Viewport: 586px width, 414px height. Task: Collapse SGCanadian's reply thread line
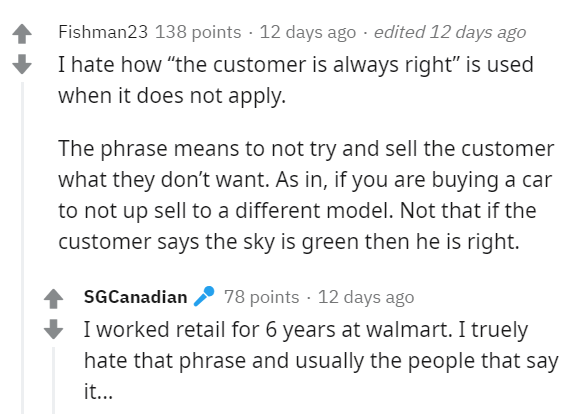(x=53, y=380)
